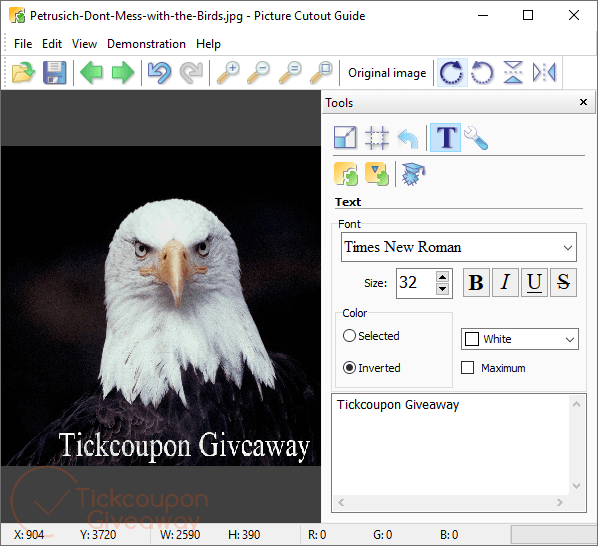Open the Demonstration menu
Viewport: 598px width, 546px height.
[146, 44]
